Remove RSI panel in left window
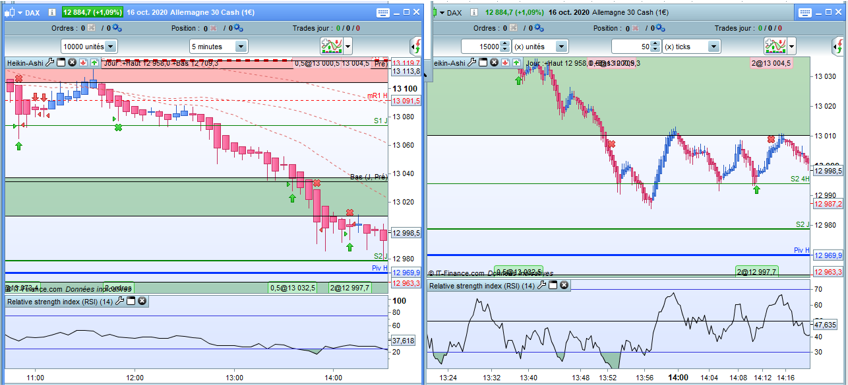Viewport: 848px width, 385px height. pyautogui.click(x=142, y=301)
